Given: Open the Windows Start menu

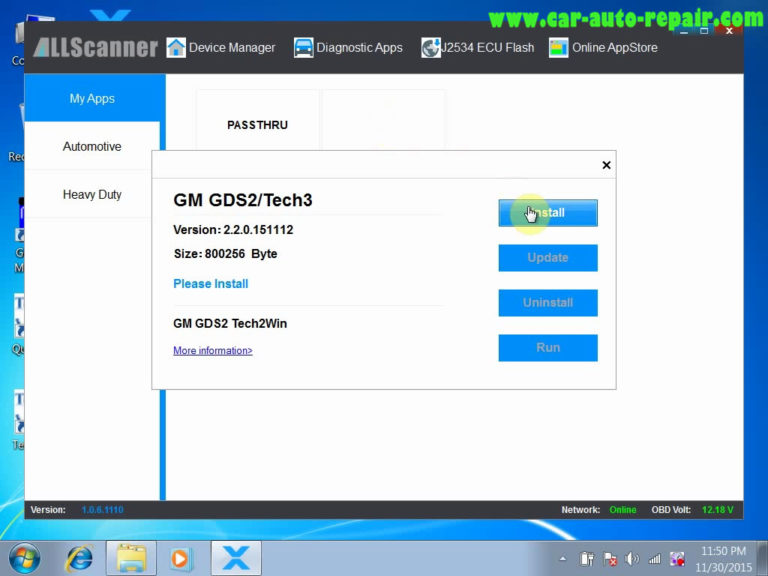Looking at the screenshot, I should [x=24, y=558].
